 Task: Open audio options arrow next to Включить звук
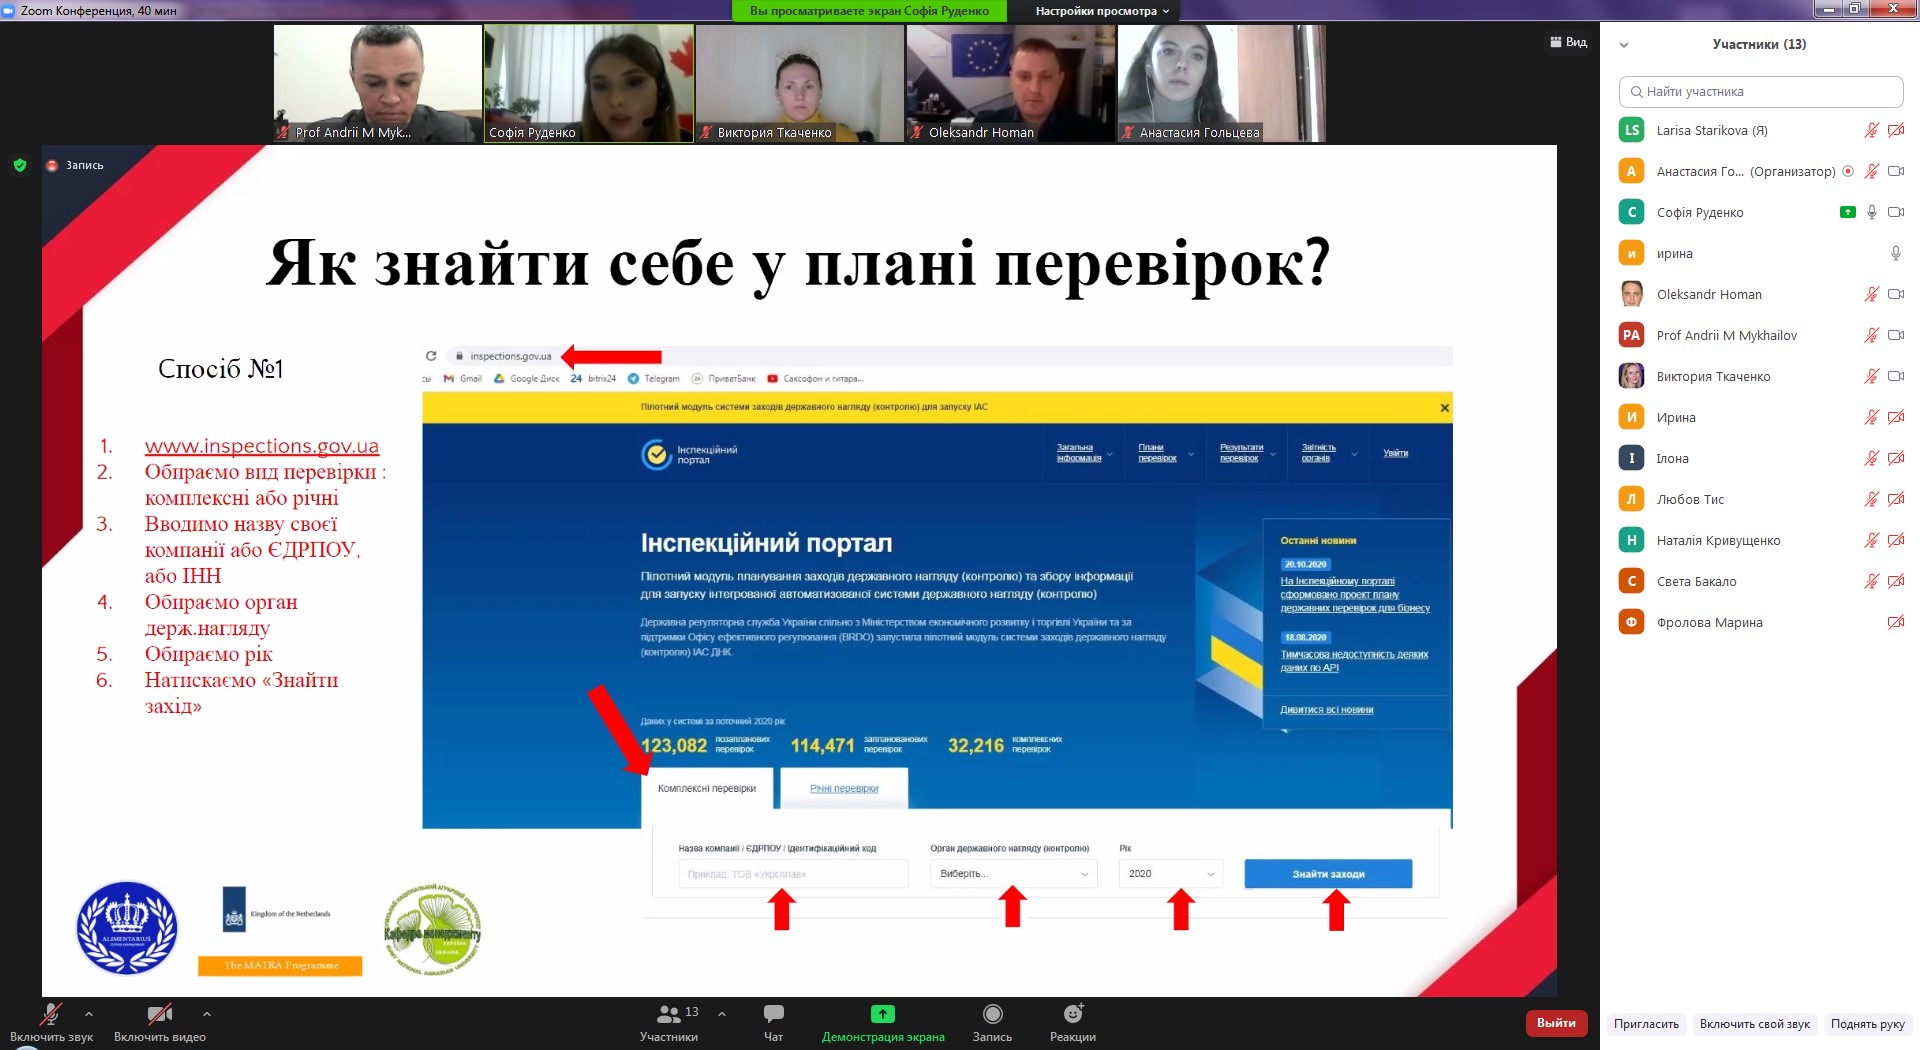pos(89,1013)
